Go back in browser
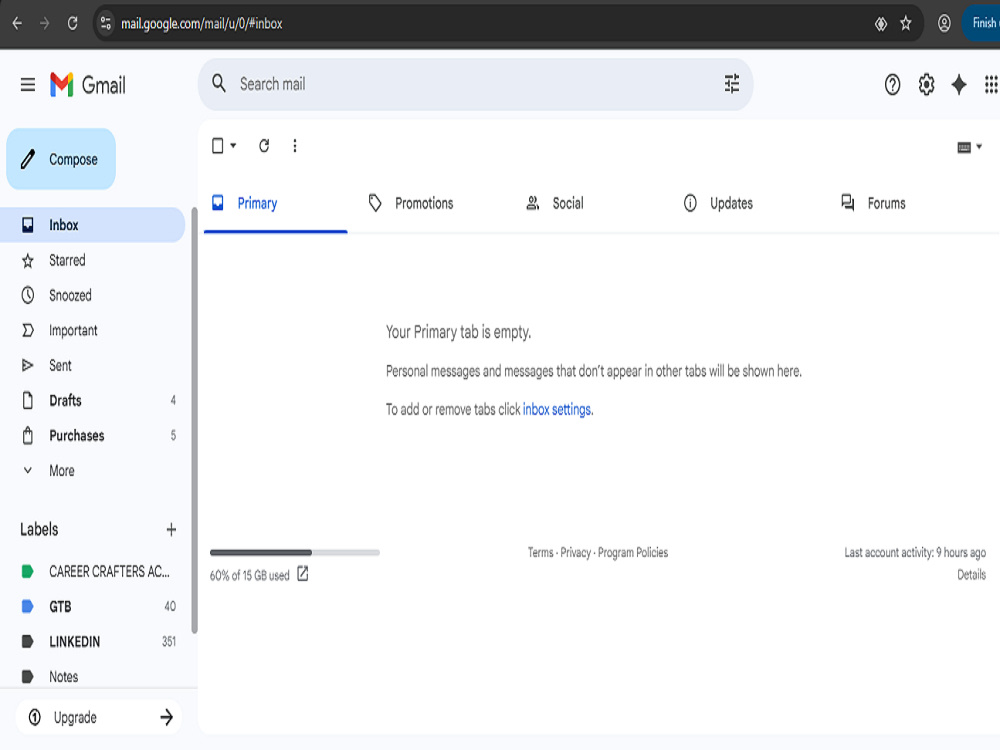The image size is (1000, 750). click(17, 24)
